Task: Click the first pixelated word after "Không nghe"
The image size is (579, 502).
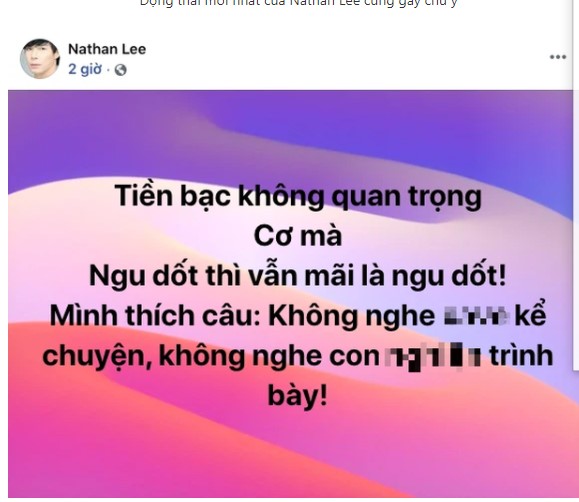Action: (x=476, y=317)
